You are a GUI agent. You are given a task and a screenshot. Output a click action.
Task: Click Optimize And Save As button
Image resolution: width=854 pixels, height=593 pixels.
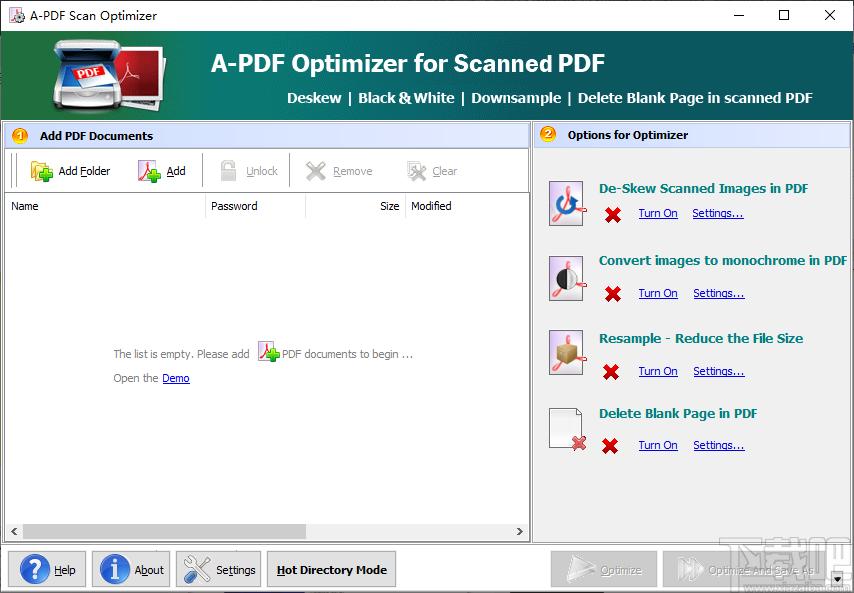click(747, 570)
